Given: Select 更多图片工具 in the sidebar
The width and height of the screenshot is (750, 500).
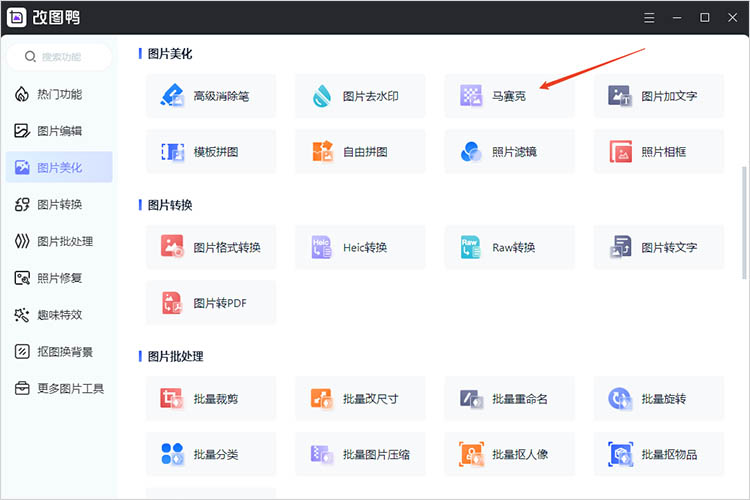Looking at the screenshot, I should (x=59, y=388).
